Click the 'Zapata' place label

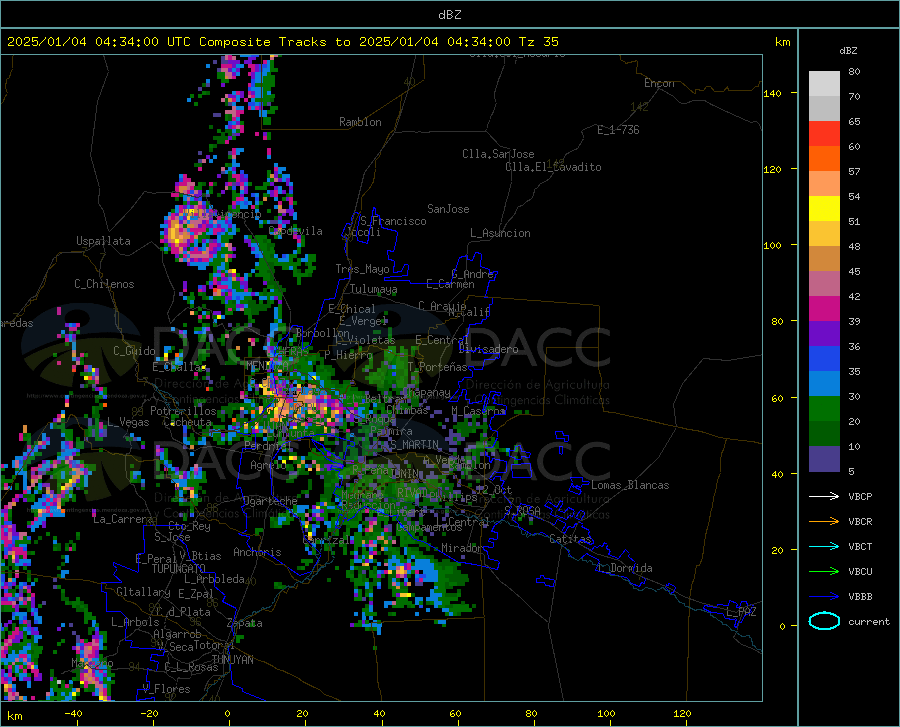click(245, 623)
